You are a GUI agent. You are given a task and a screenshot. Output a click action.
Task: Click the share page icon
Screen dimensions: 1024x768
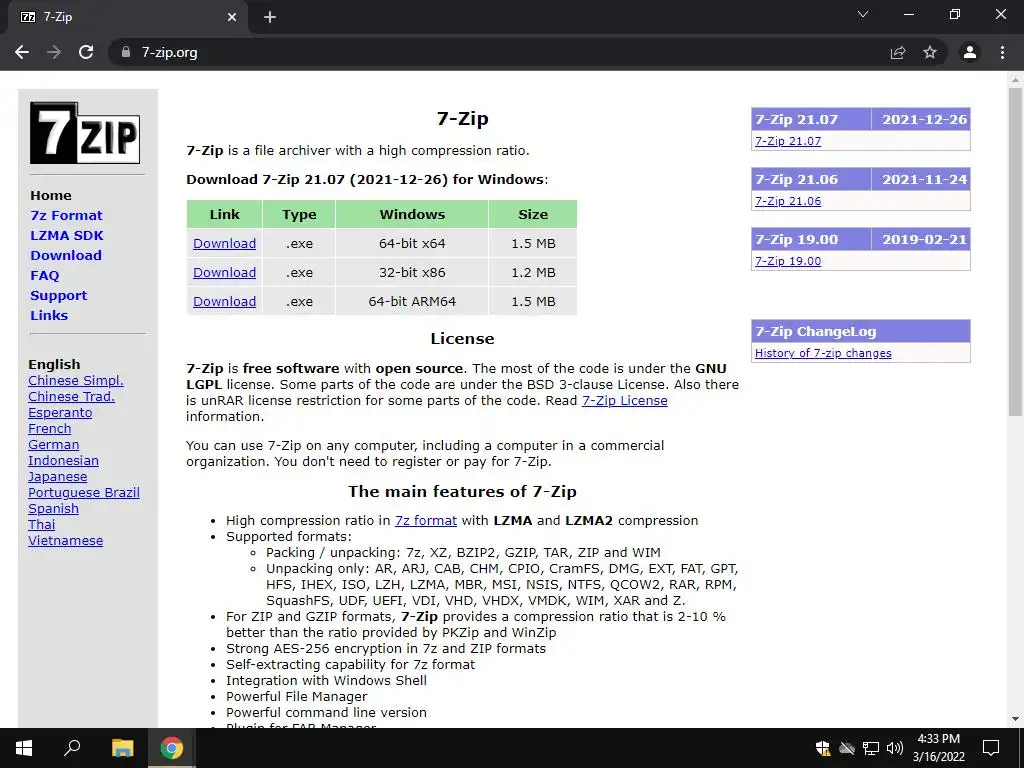(898, 52)
